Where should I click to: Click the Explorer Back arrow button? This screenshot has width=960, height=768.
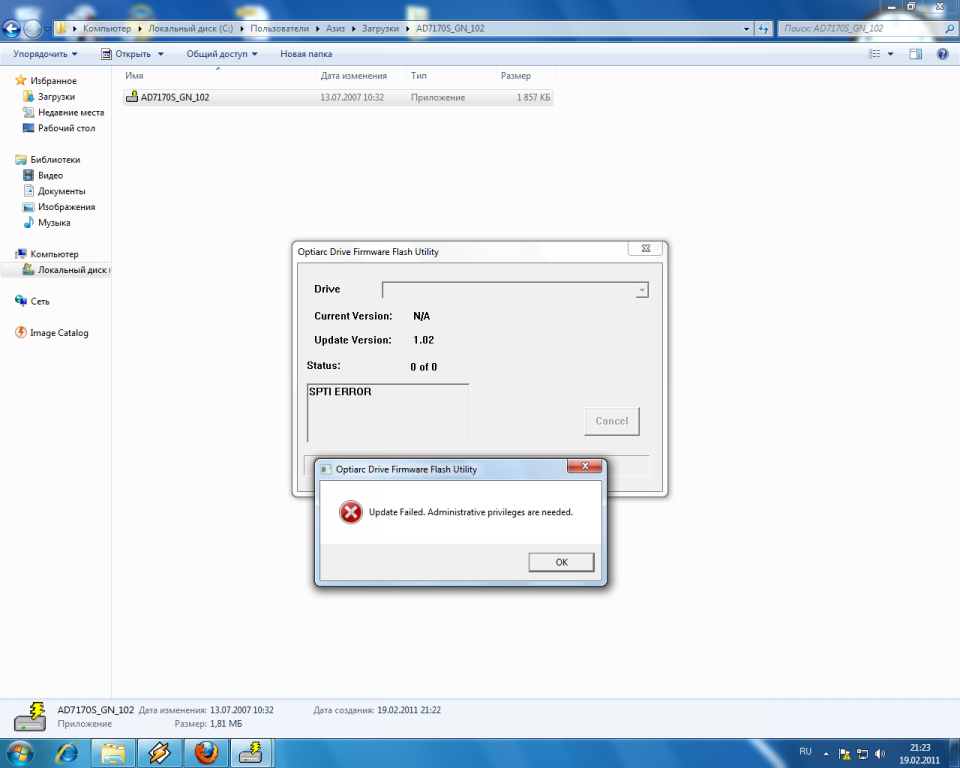point(12,28)
